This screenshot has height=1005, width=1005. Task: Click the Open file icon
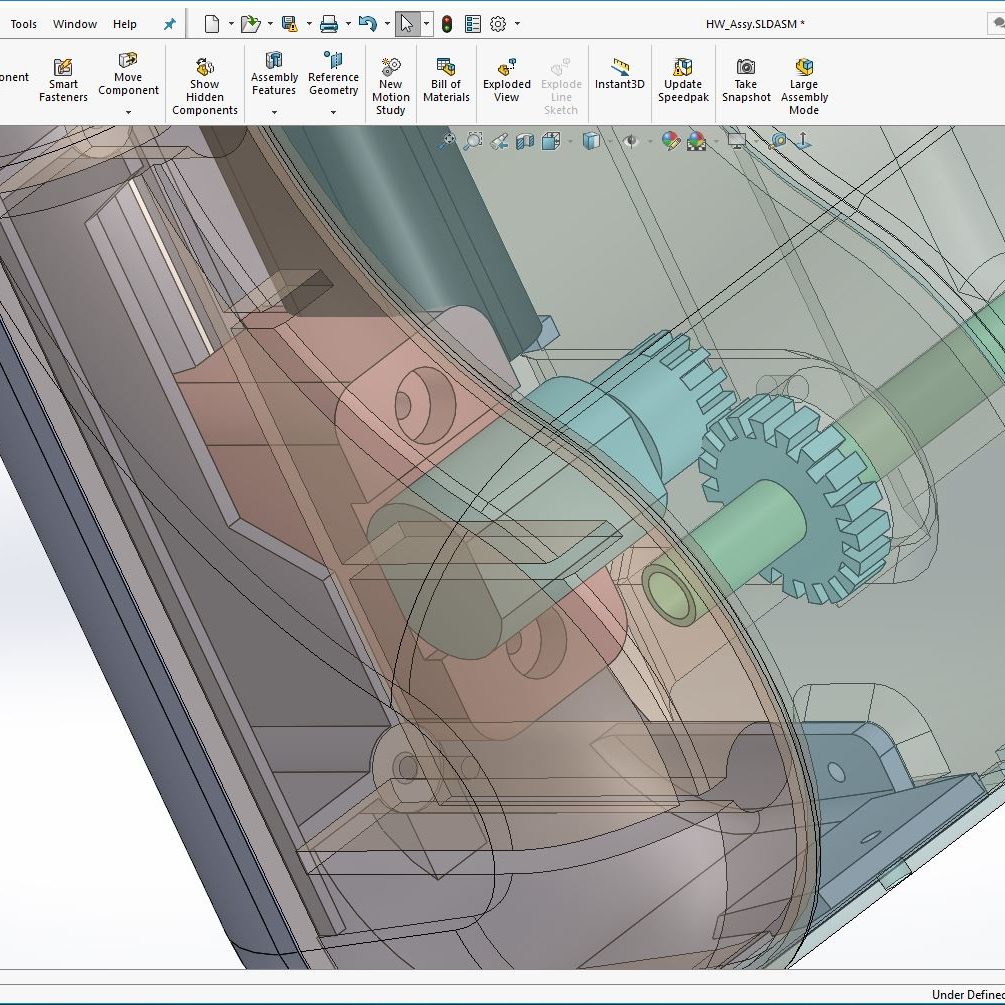tap(250, 24)
